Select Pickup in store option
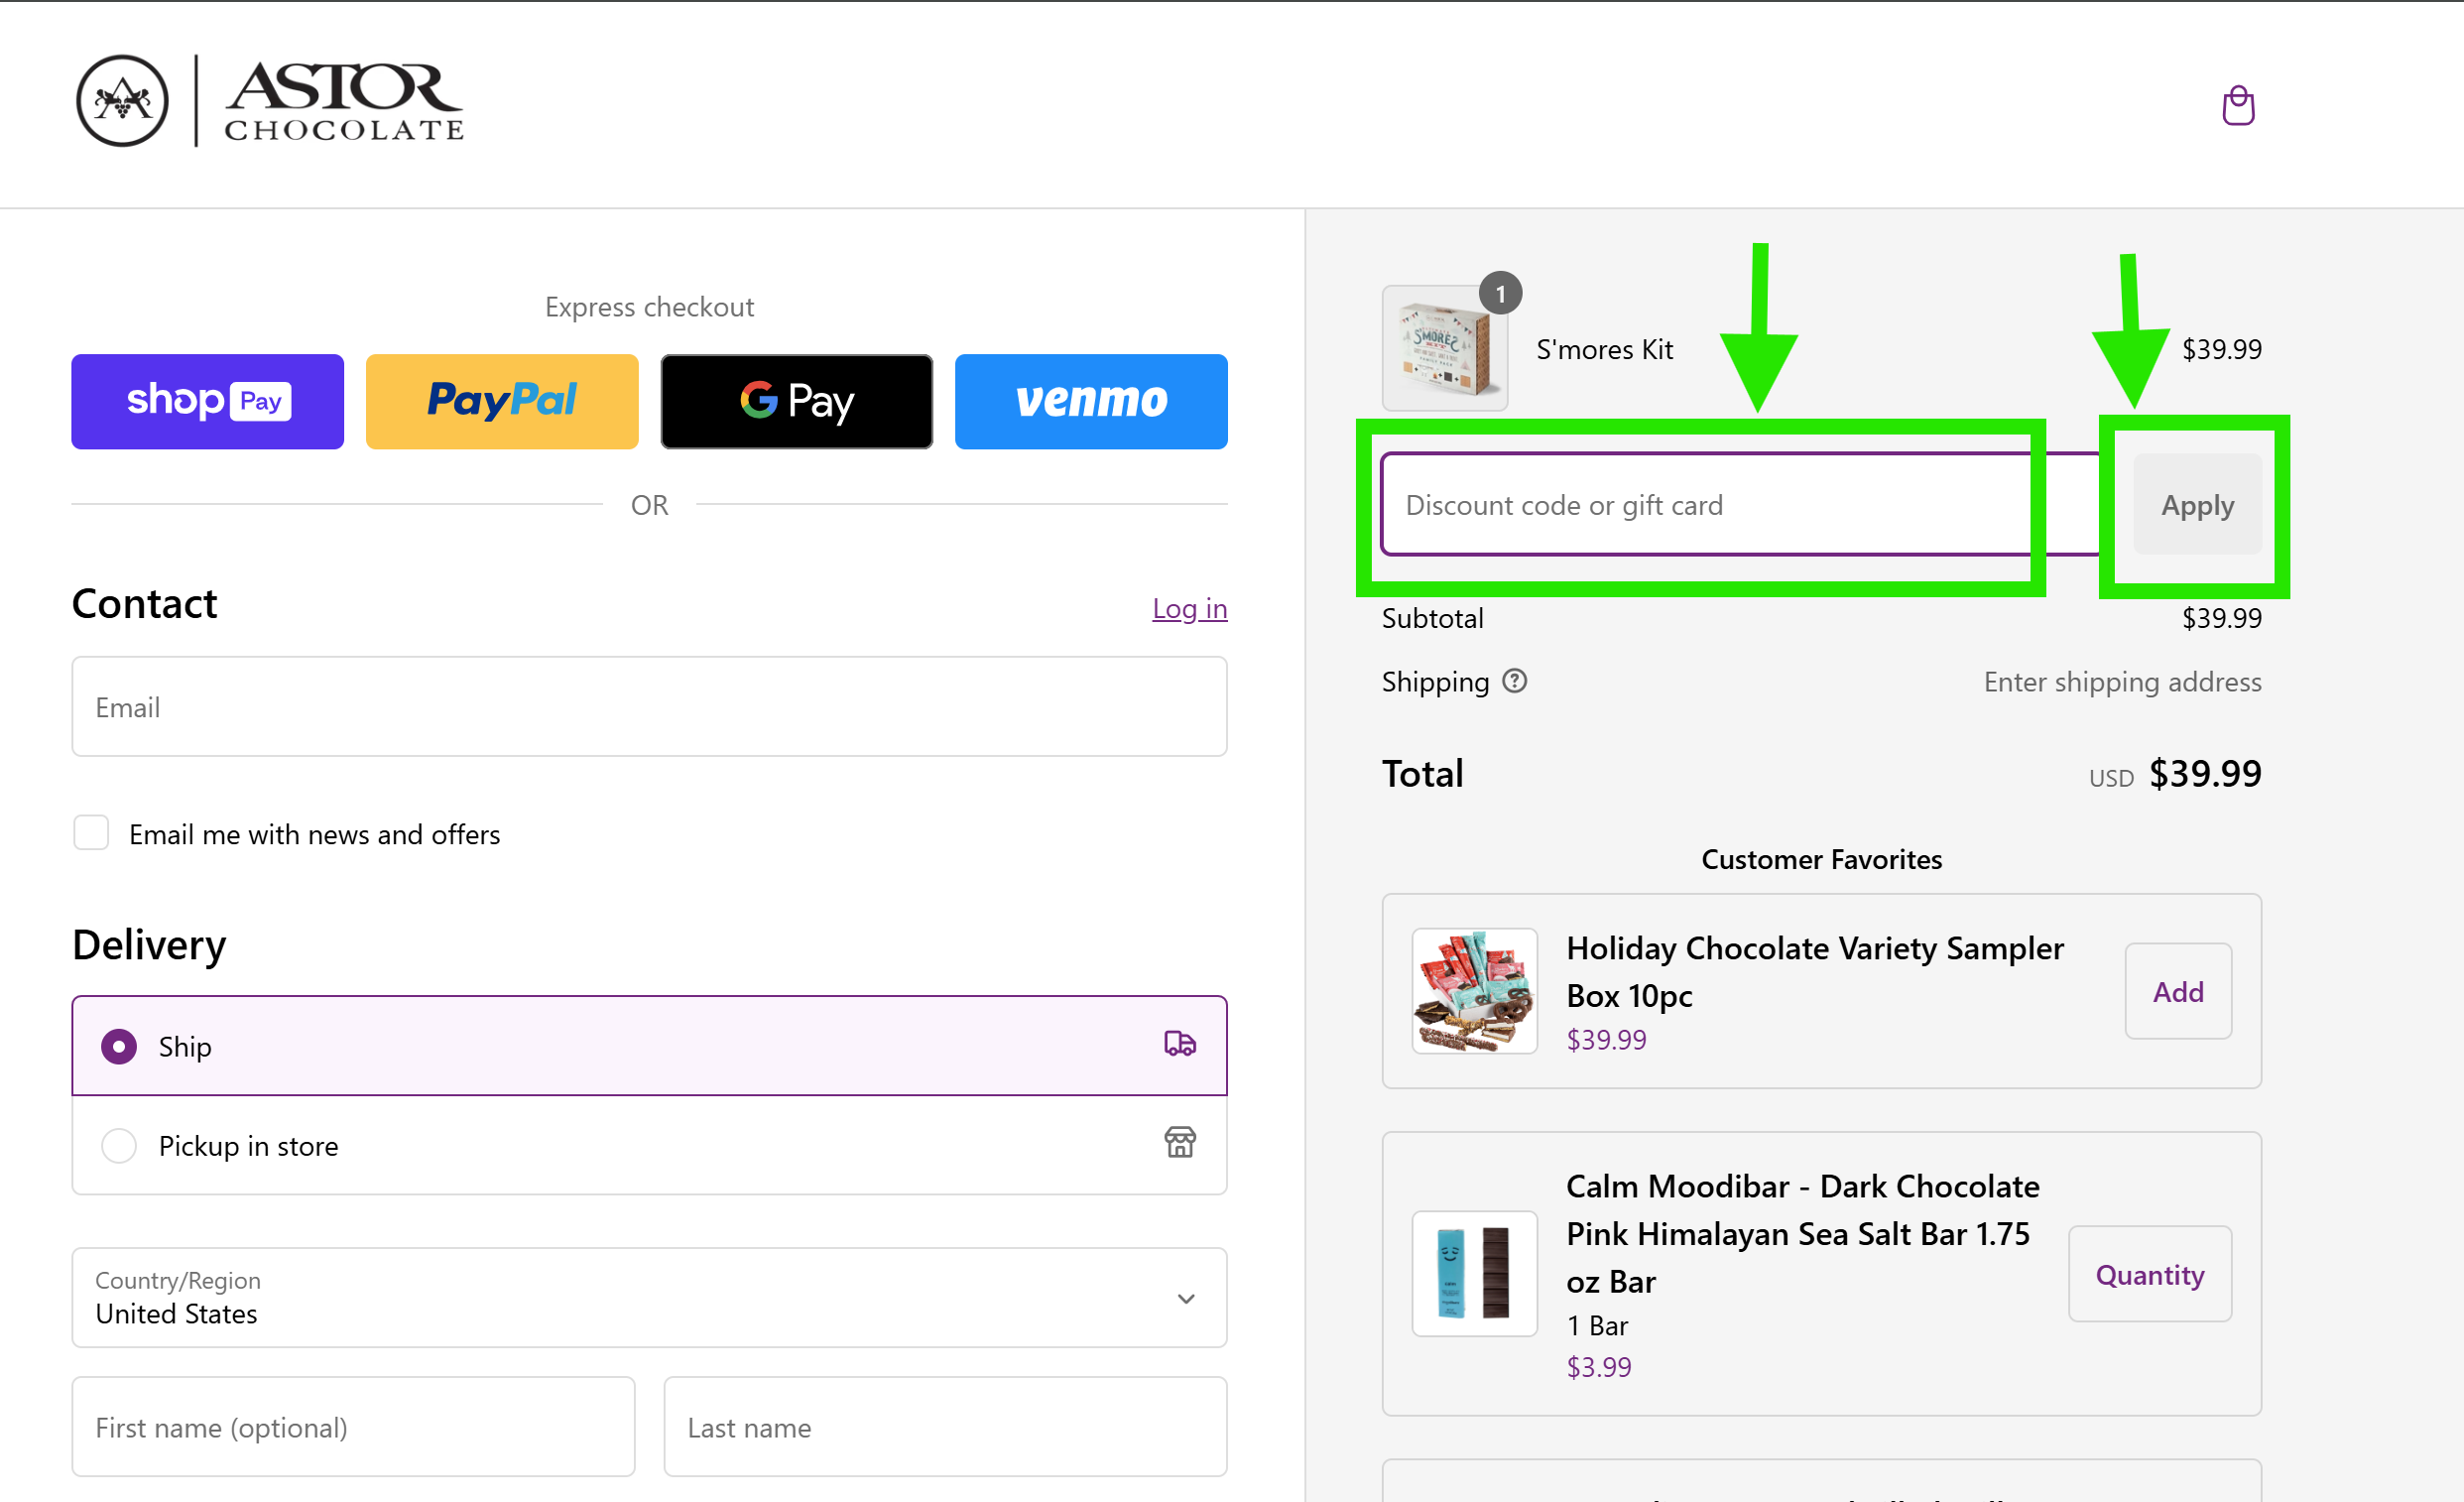Screen dimensions: 2464x1502 tap(650, 1145)
